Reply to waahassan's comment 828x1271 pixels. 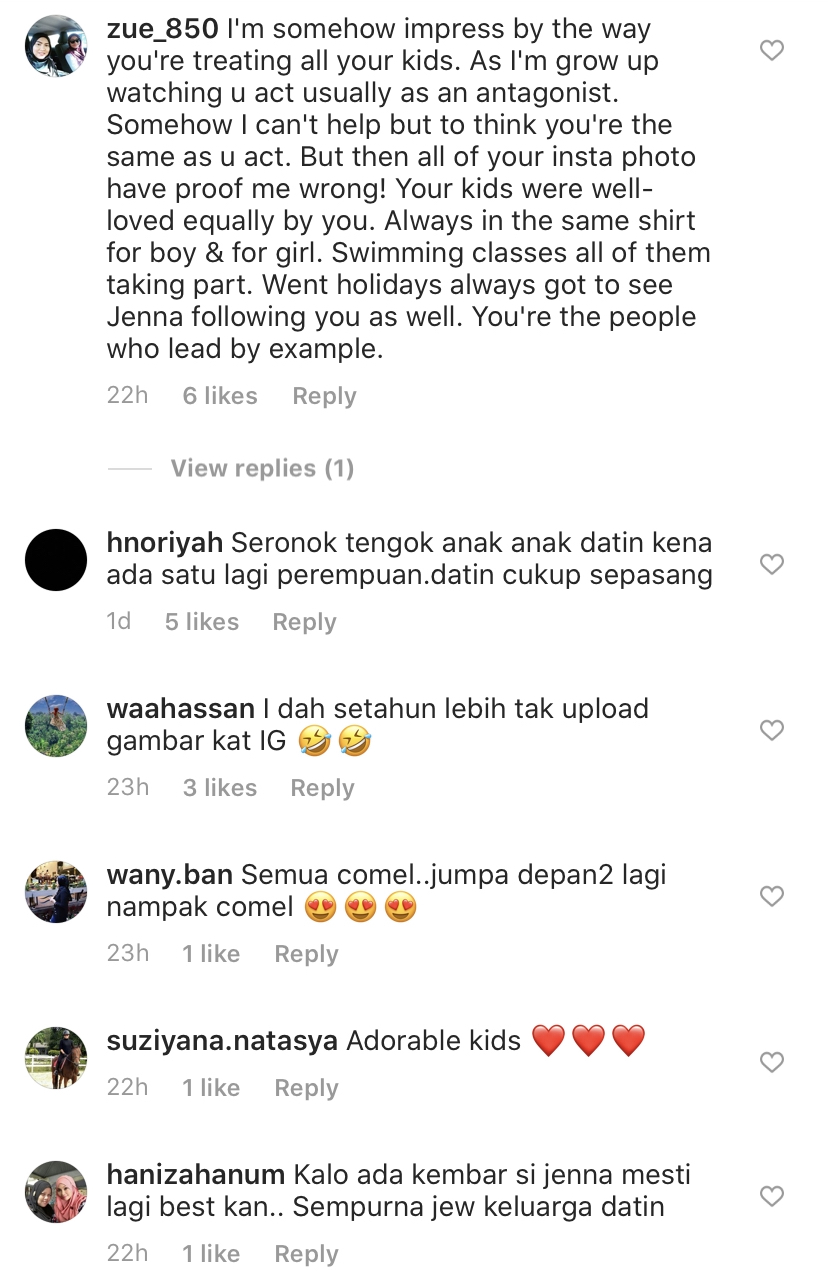point(322,788)
